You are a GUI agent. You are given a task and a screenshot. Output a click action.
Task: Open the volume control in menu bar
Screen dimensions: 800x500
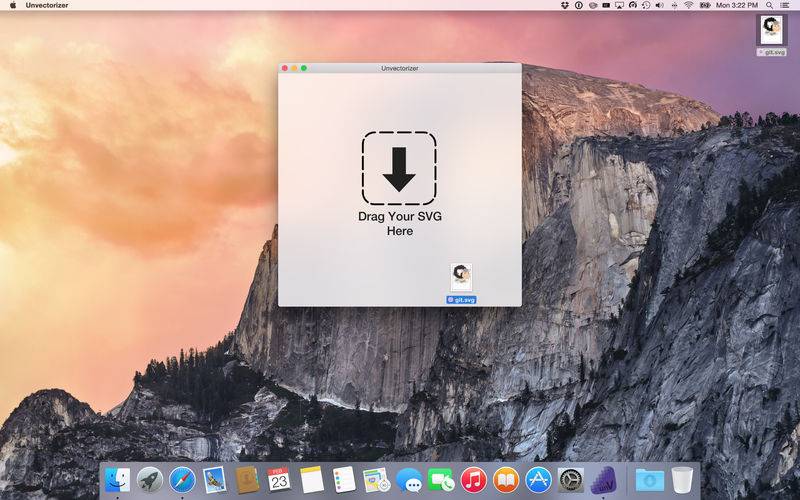coord(660,5)
